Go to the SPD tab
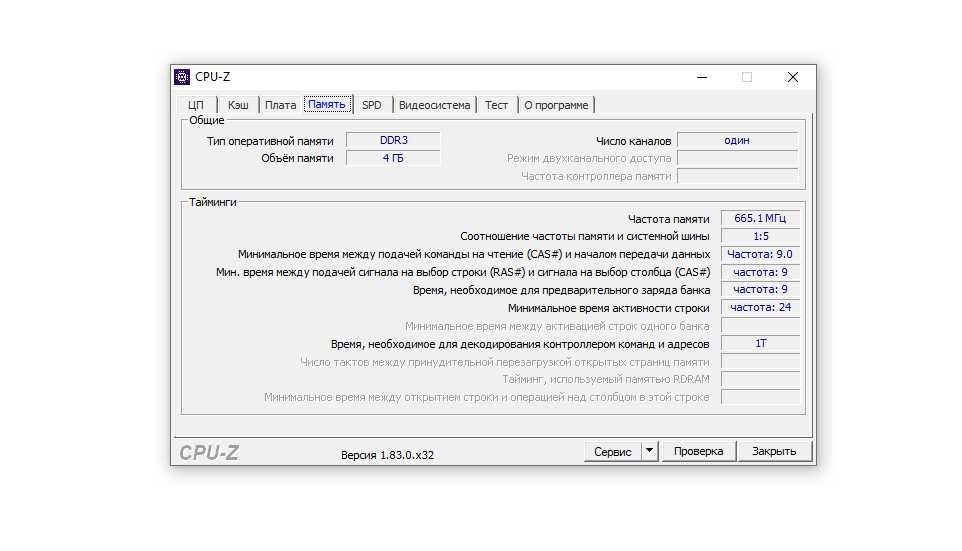This screenshot has height=551, width=962. tap(372, 105)
